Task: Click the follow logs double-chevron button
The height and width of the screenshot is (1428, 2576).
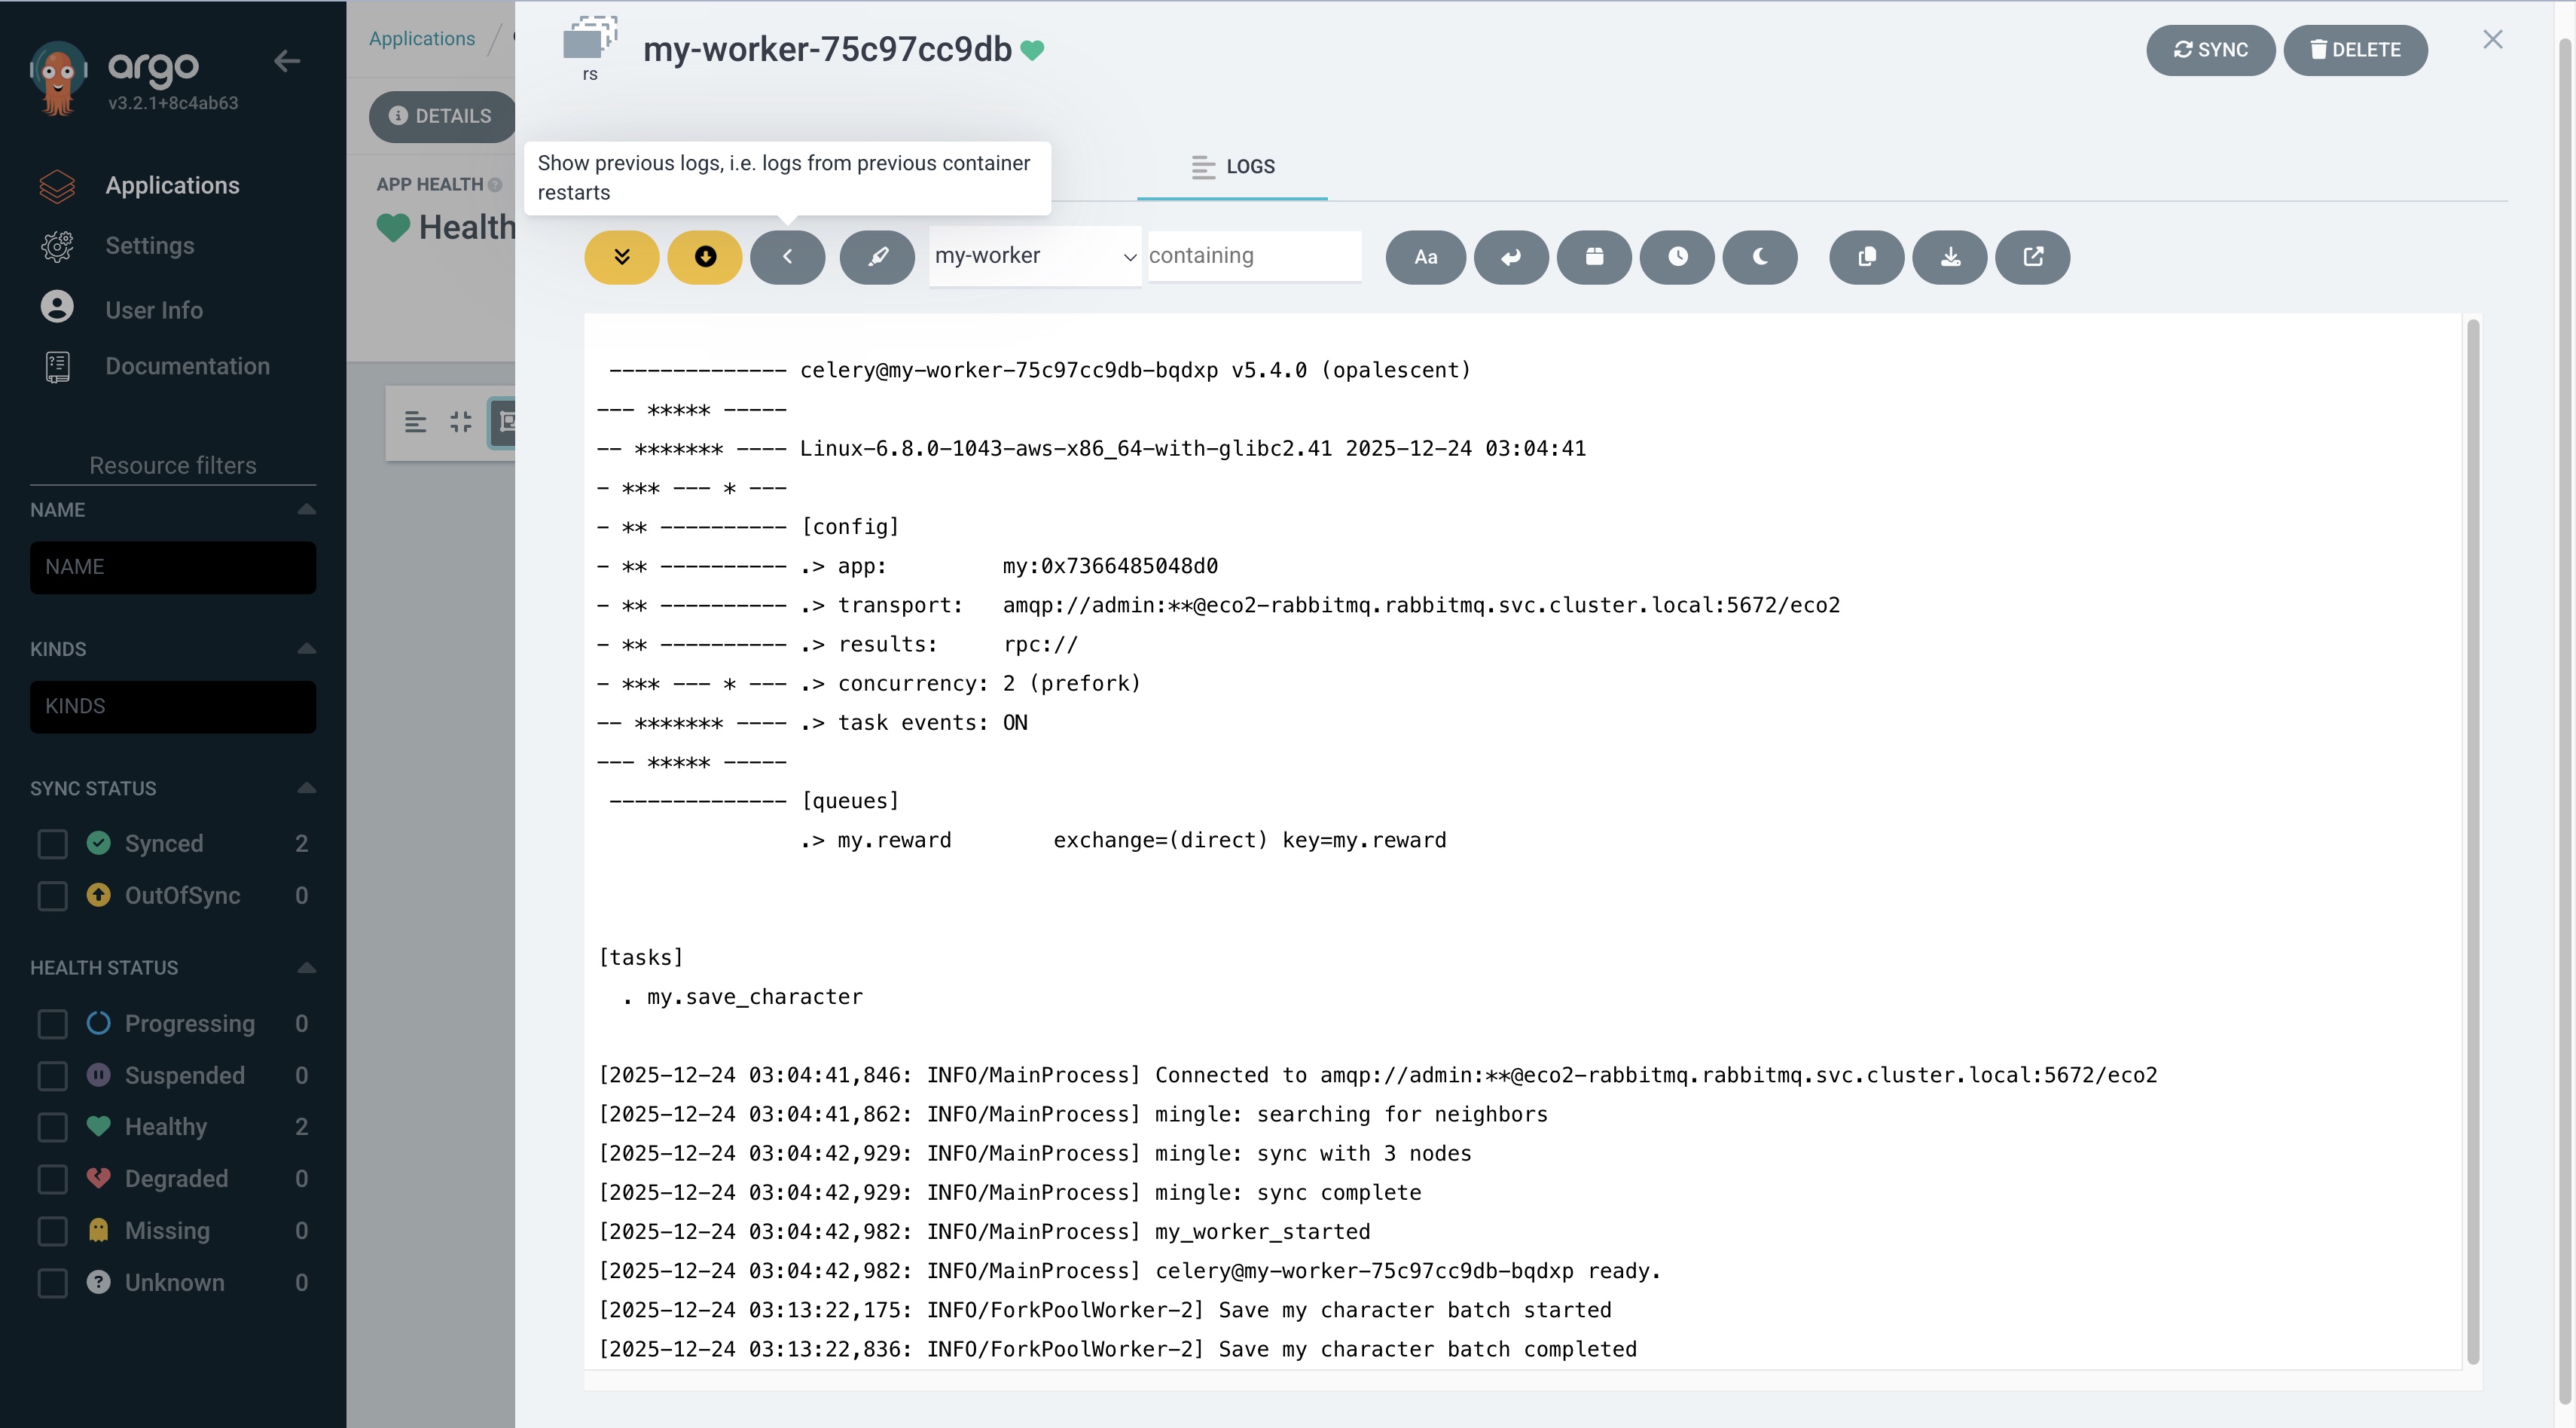Action: coord(621,257)
